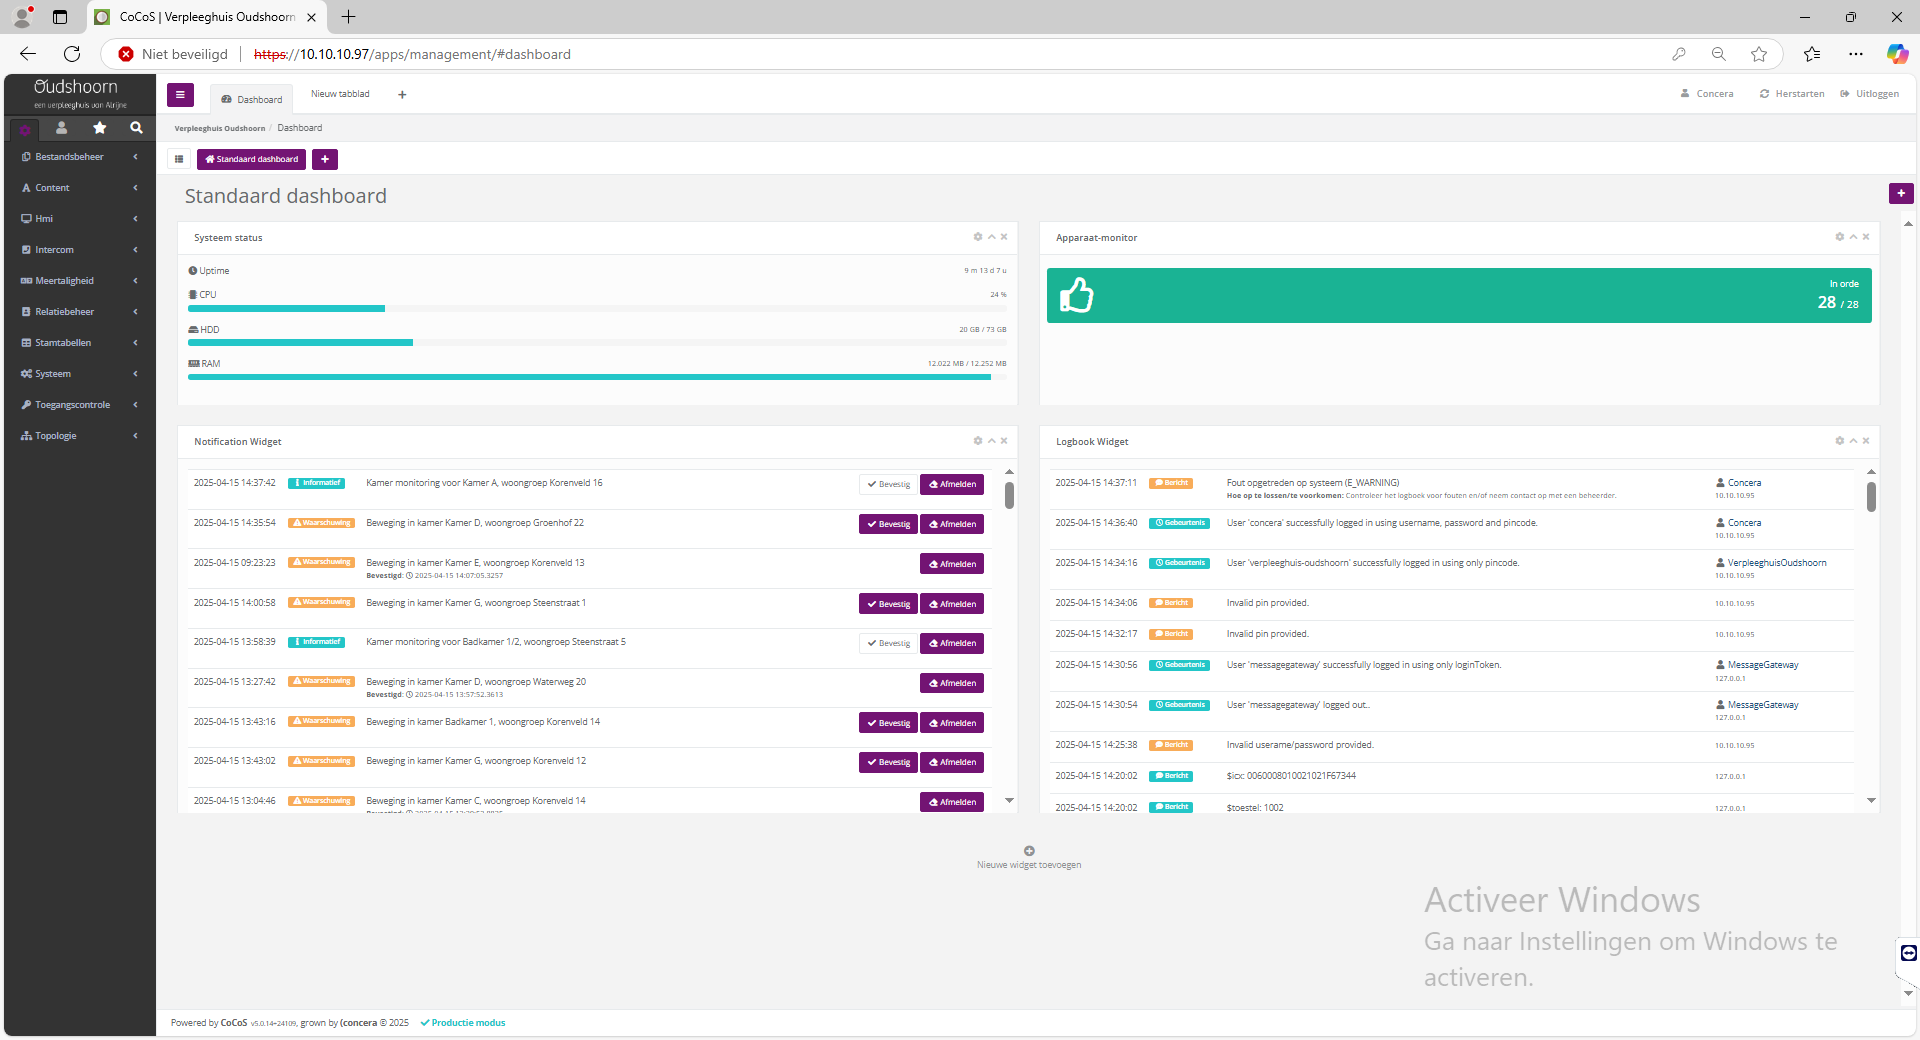The image size is (1920, 1040).
Task: Open the user profile tab in sidebar
Action: 61,128
